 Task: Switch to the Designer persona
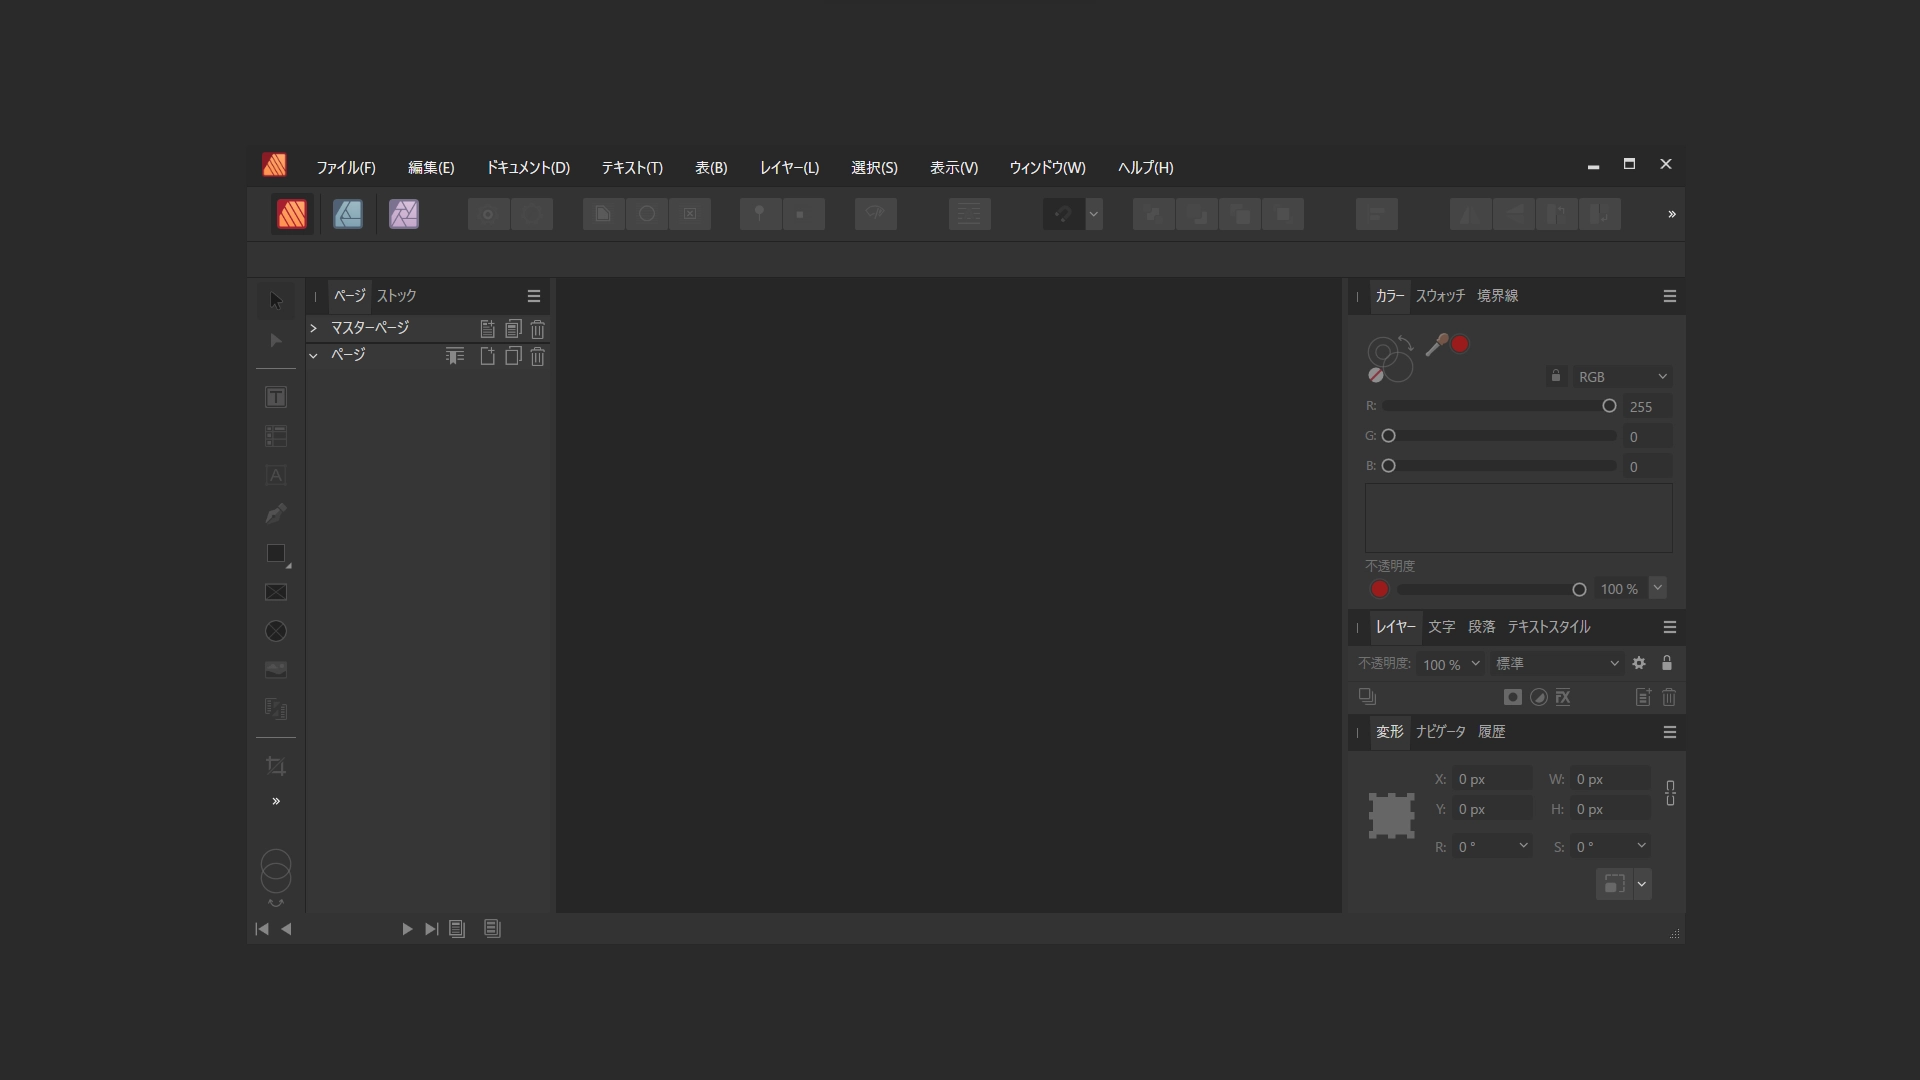[x=348, y=214]
